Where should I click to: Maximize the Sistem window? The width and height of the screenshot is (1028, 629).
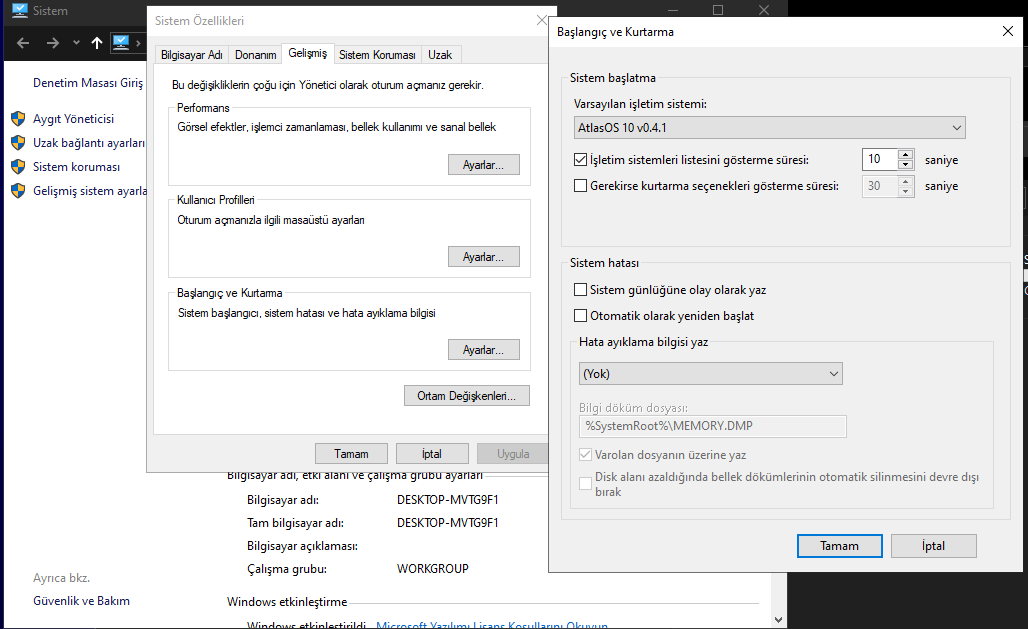point(718,10)
